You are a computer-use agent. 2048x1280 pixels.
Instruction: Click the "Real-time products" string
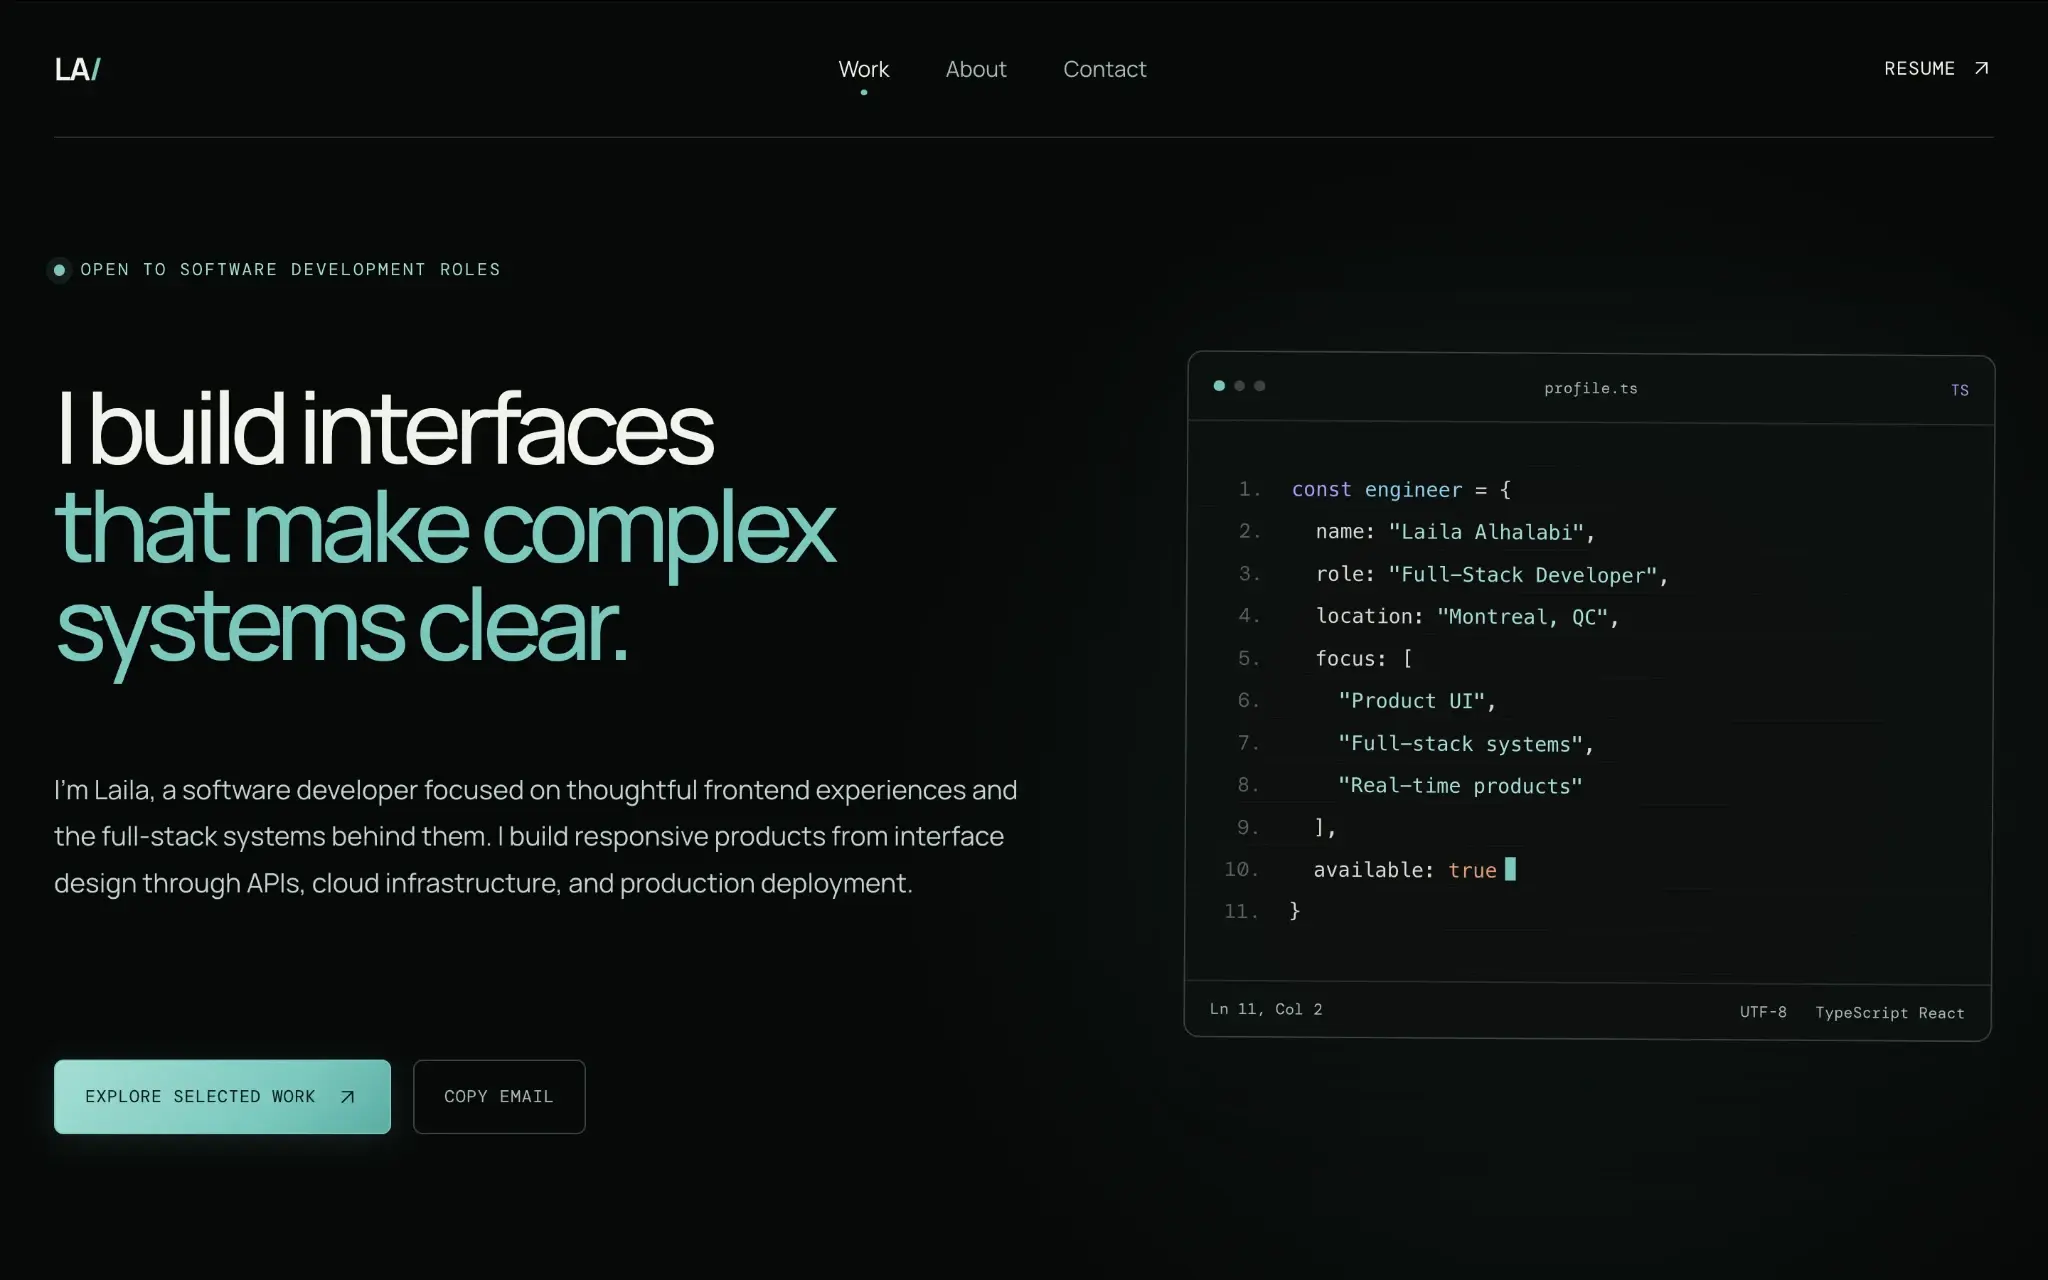(x=1460, y=786)
